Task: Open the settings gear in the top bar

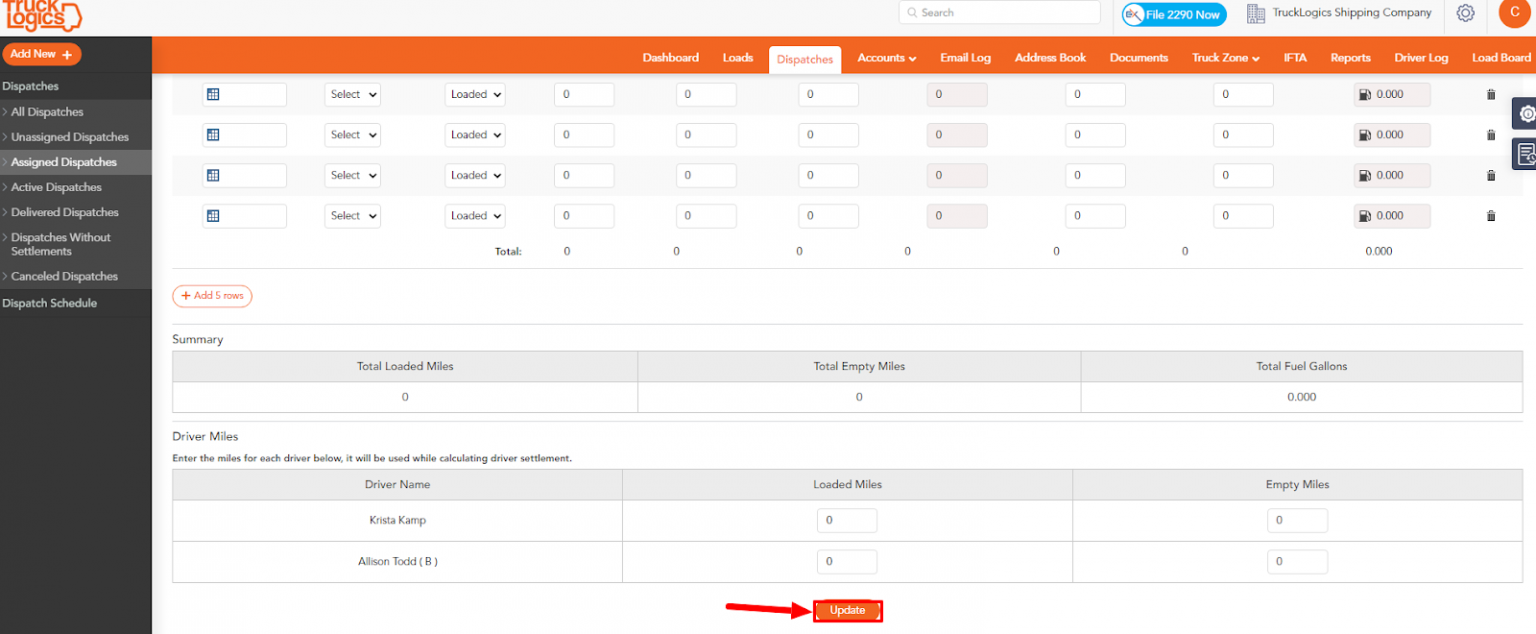Action: [1465, 13]
